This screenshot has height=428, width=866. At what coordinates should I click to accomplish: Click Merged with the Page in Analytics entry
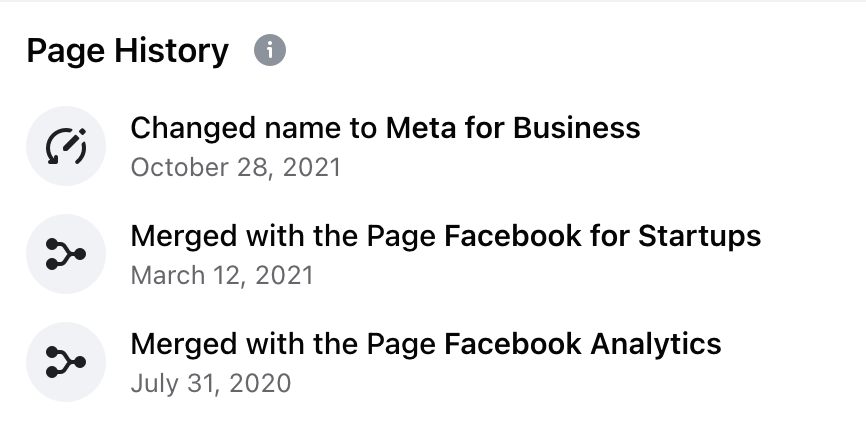284,344
